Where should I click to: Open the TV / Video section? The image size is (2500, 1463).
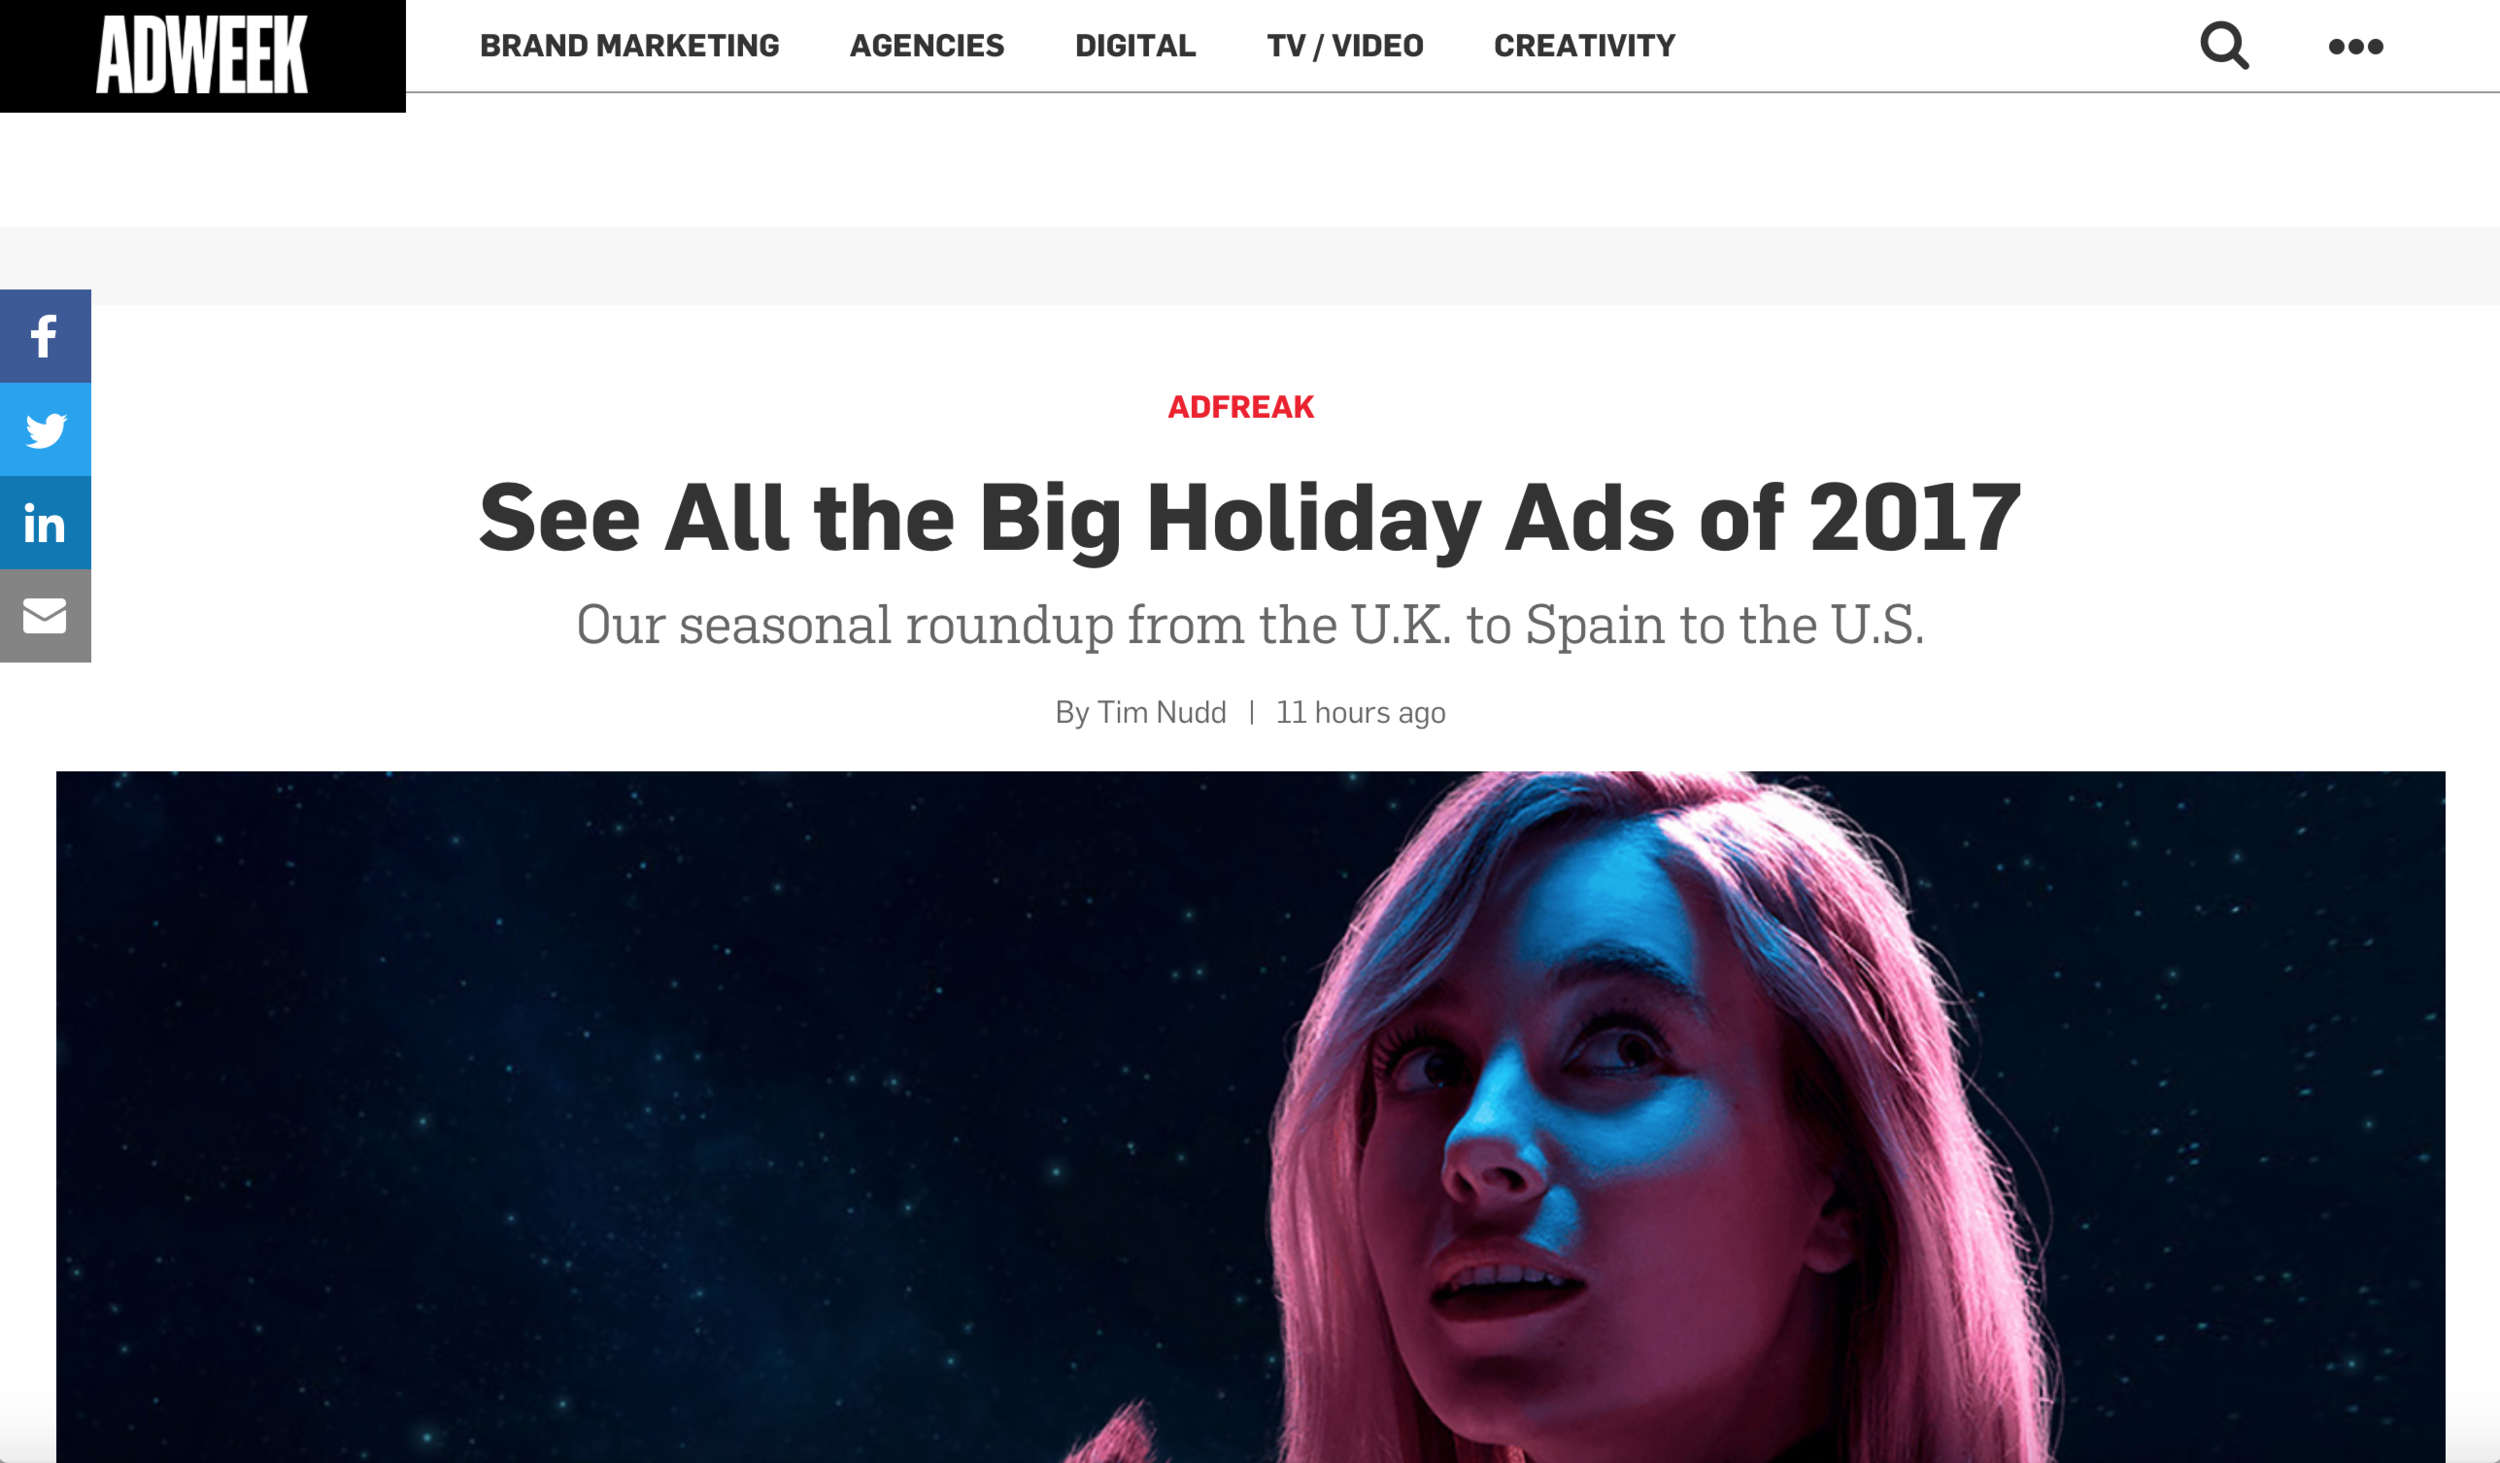point(1345,46)
